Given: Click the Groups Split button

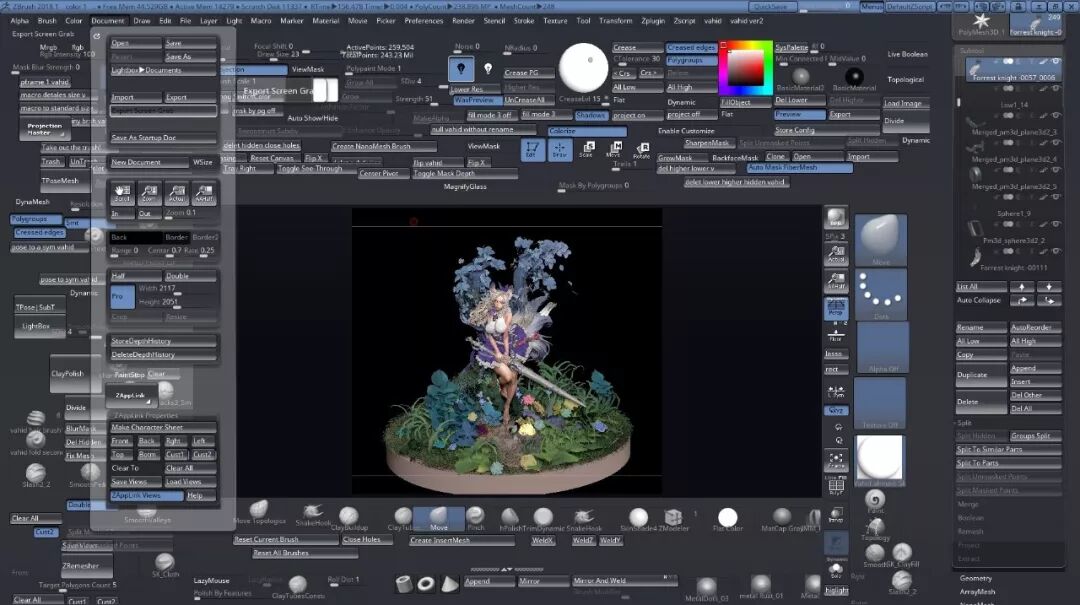Looking at the screenshot, I should (1035, 436).
